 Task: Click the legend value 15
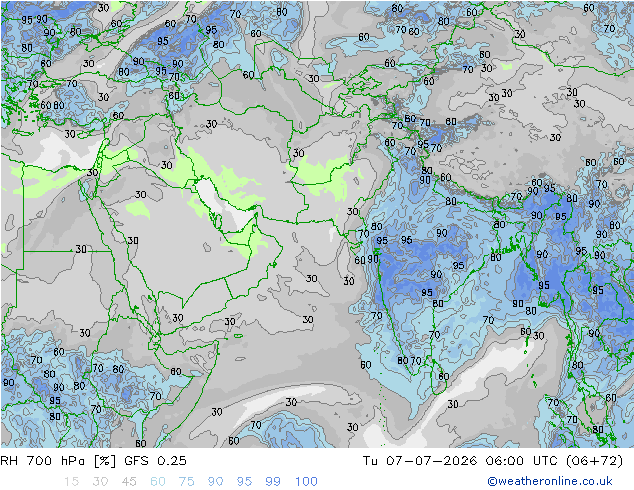pos(71,482)
